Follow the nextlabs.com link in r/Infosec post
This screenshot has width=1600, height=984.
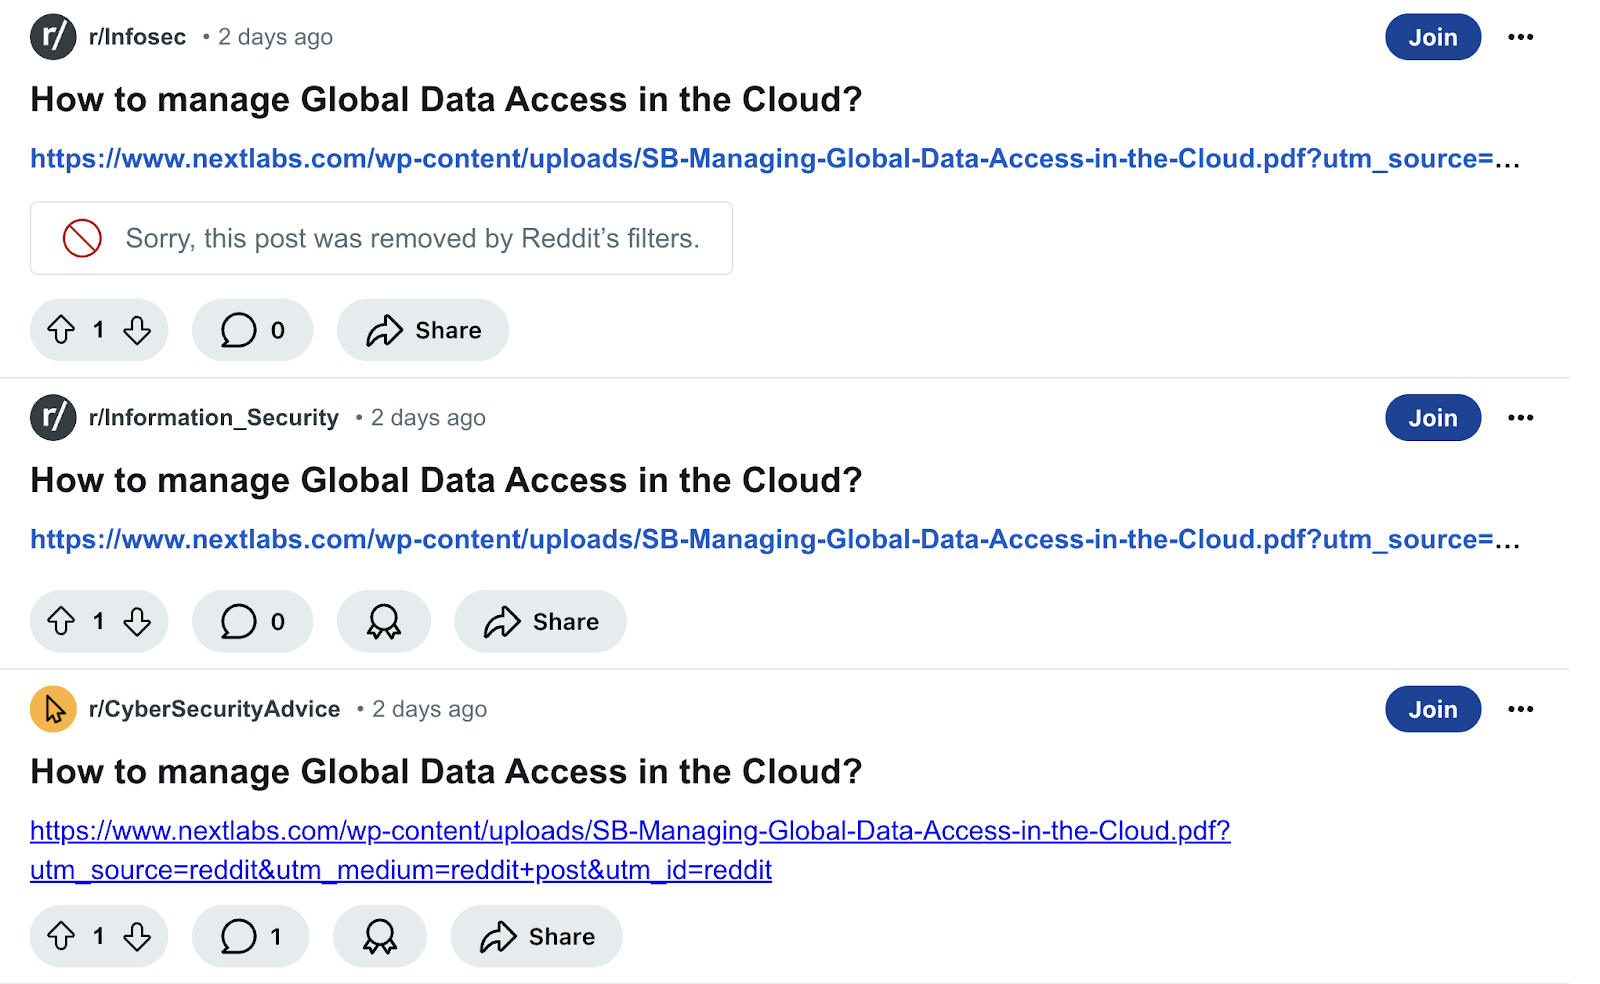[x=775, y=158]
